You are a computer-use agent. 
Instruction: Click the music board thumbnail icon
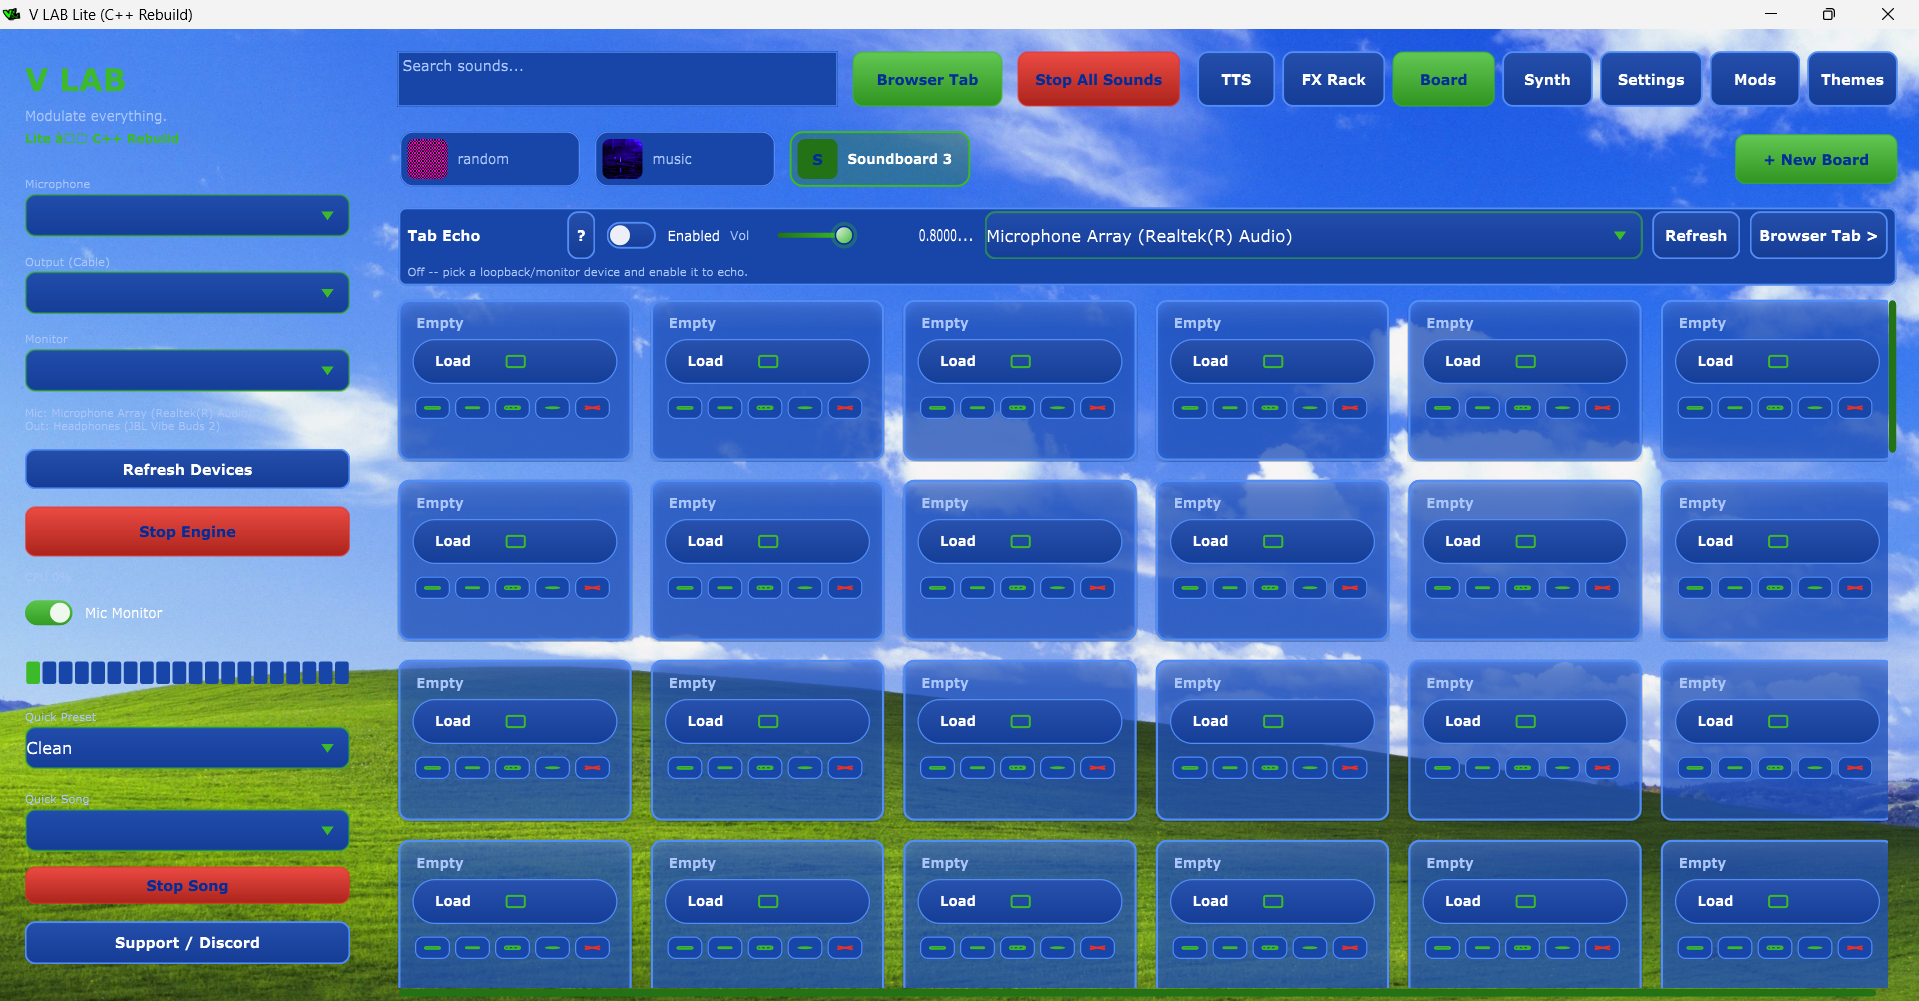point(623,159)
